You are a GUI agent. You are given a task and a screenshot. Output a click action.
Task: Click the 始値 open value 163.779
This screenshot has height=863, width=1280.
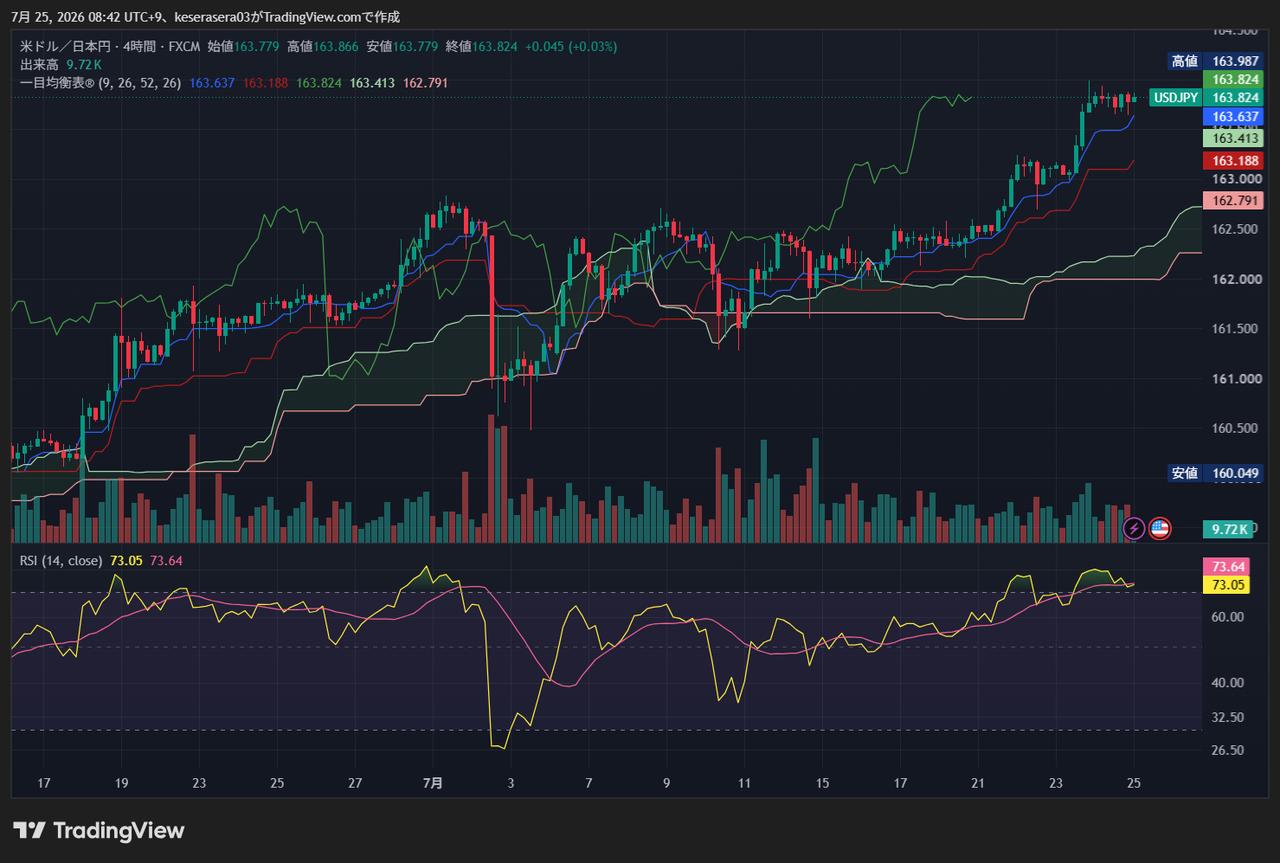258,46
